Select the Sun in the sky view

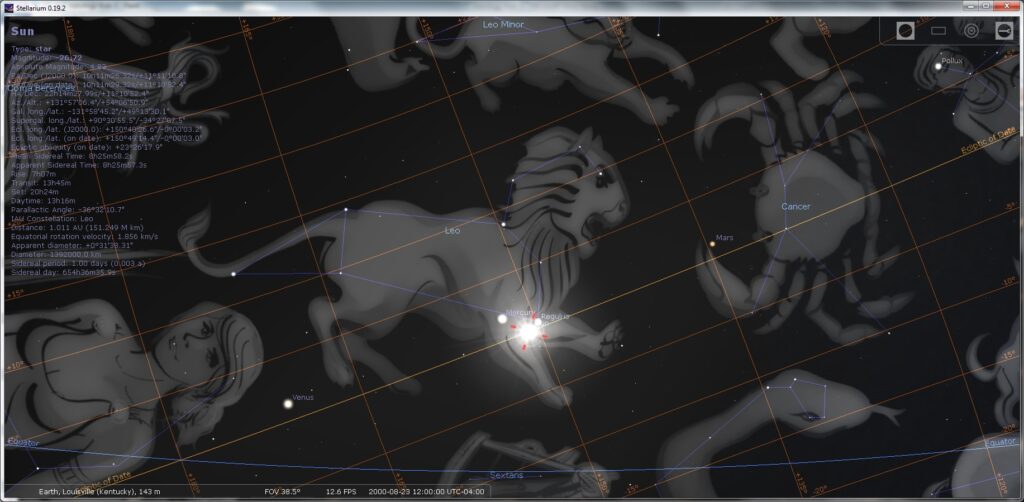[528, 332]
